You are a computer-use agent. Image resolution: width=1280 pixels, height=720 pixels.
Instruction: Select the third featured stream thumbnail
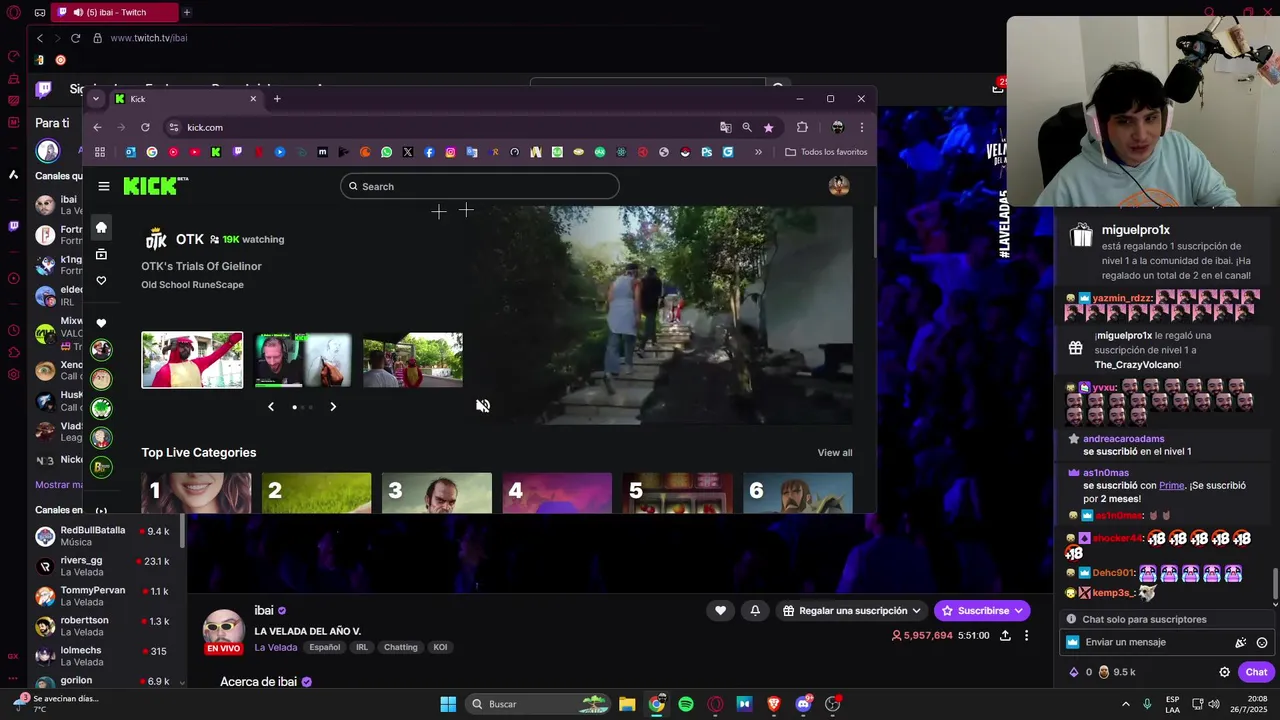(412, 359)
